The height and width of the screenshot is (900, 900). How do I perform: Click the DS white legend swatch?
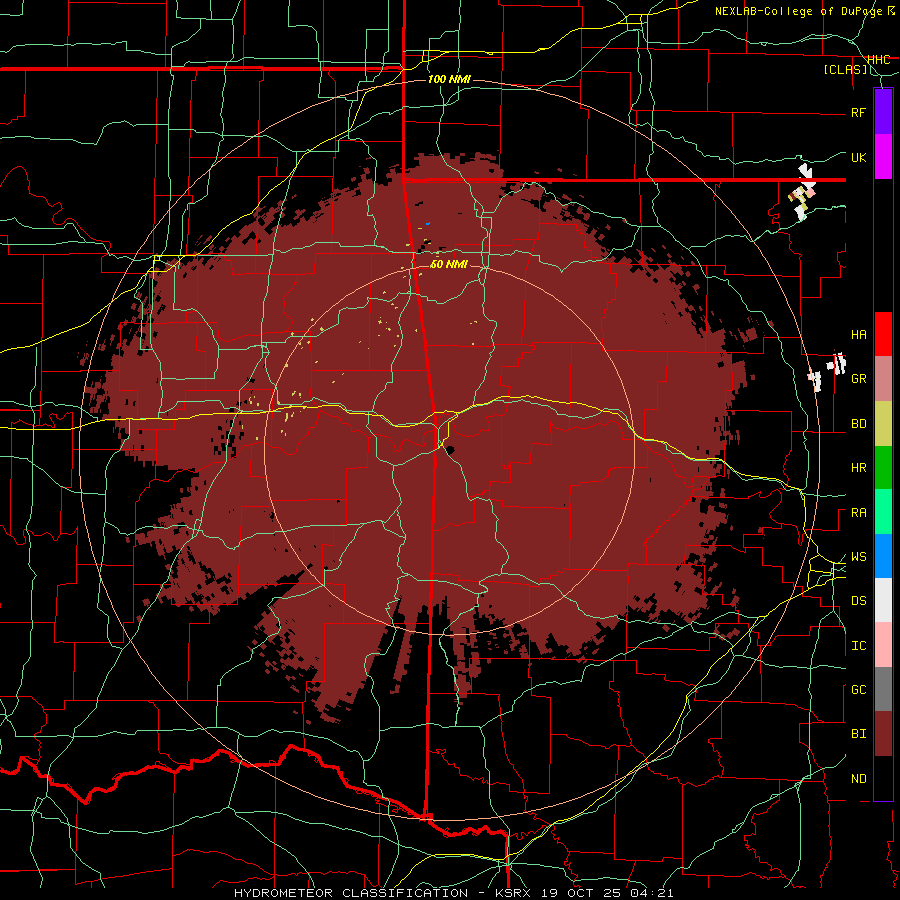tap(883, 600)
